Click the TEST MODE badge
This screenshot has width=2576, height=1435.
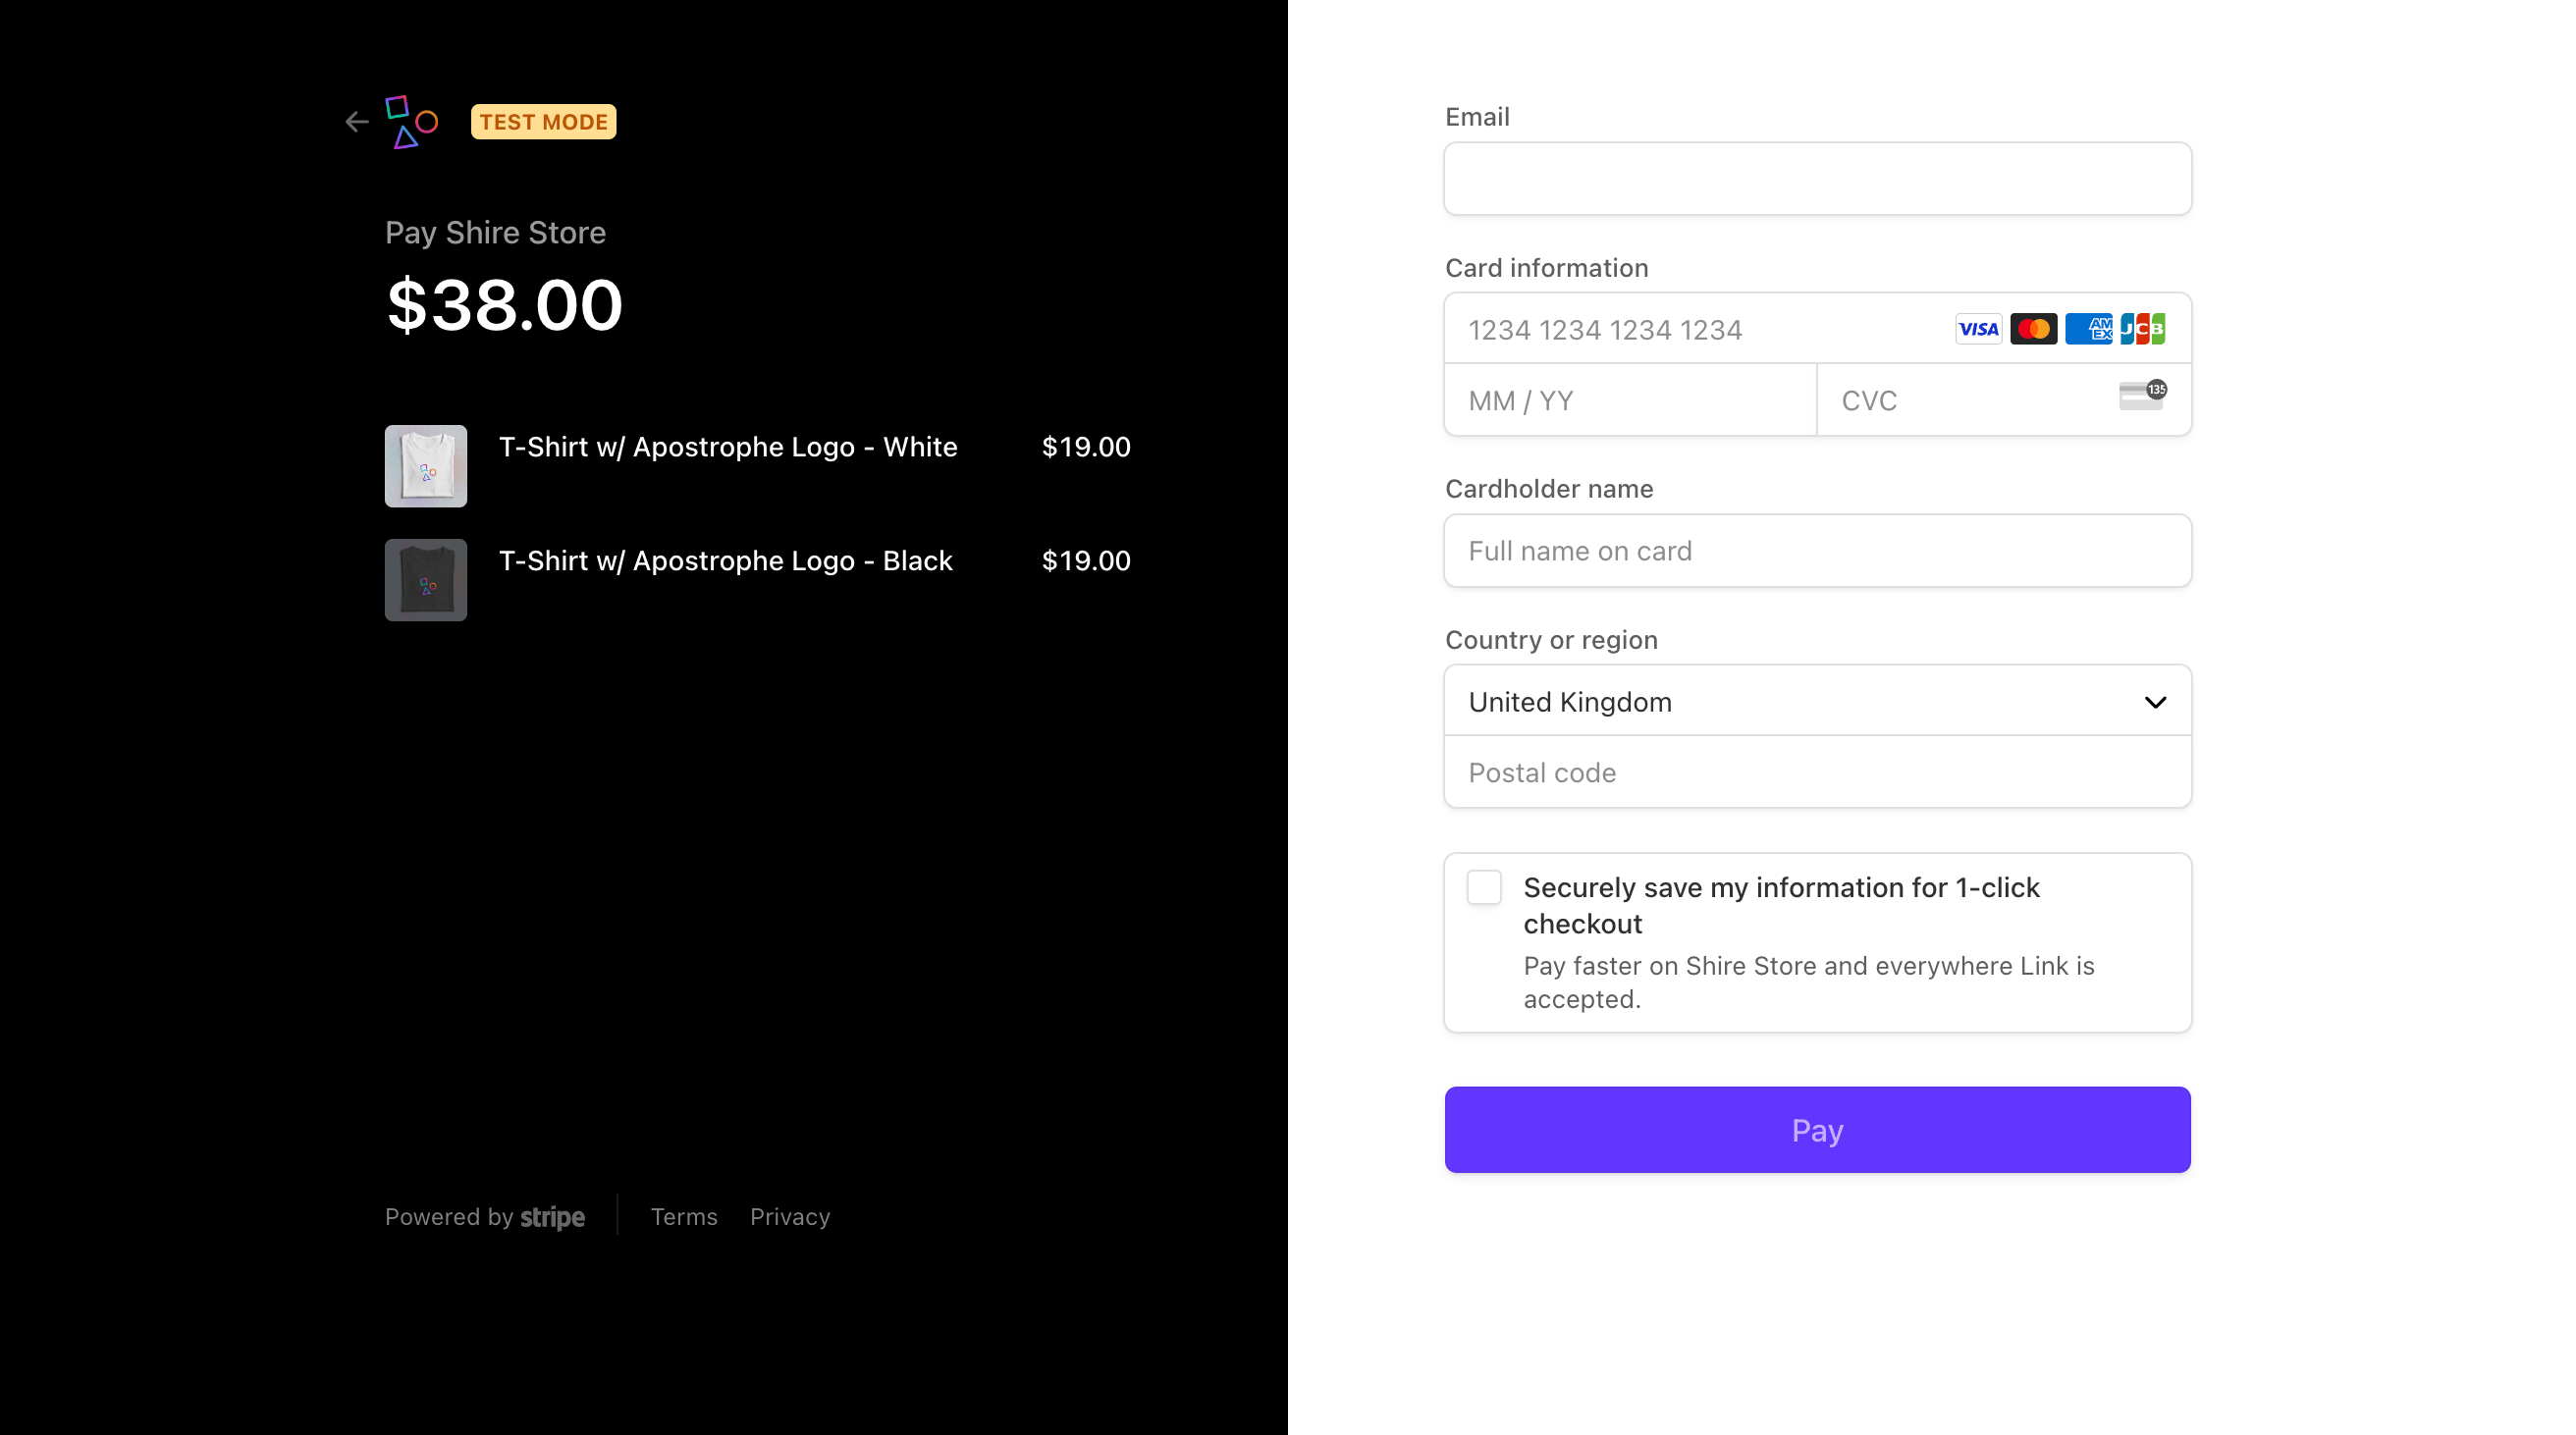coord(543,122)
